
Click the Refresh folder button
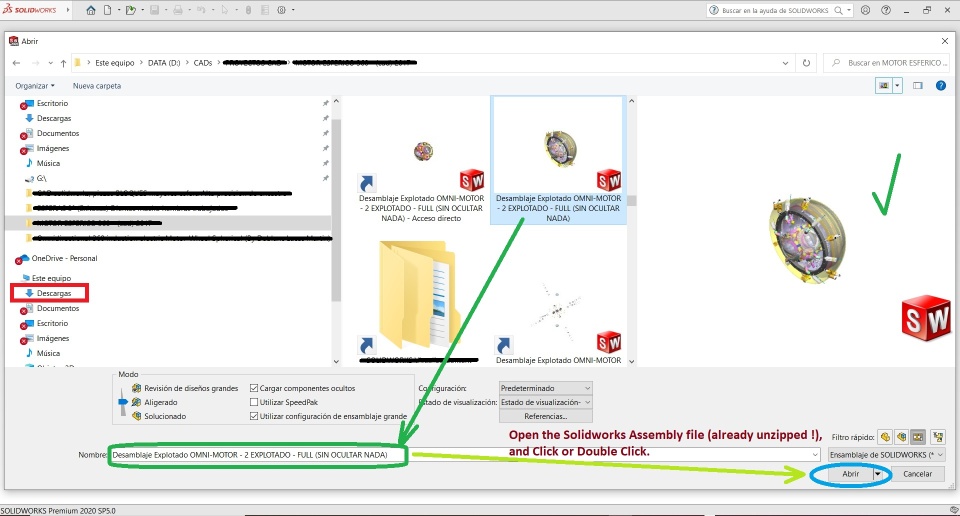point(806,62)
